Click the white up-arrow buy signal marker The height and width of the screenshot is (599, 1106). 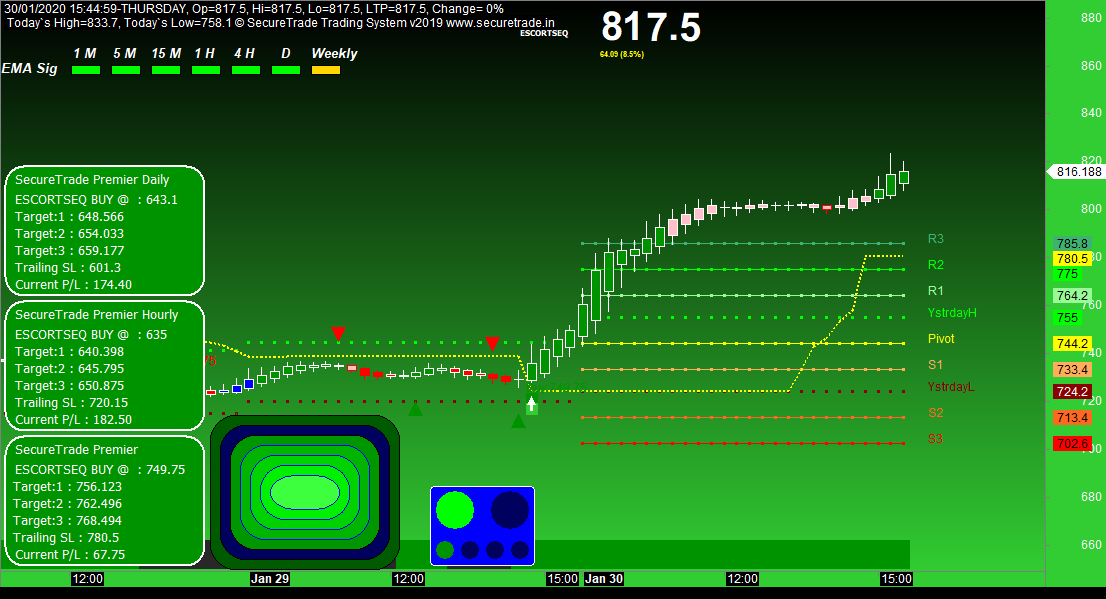[x=532, y=405]
